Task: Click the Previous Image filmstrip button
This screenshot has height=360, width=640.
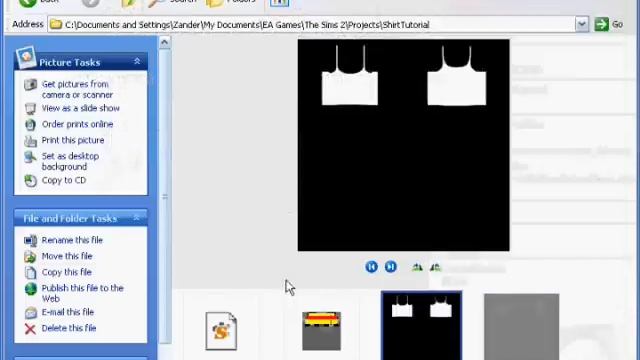Action: 371,267
